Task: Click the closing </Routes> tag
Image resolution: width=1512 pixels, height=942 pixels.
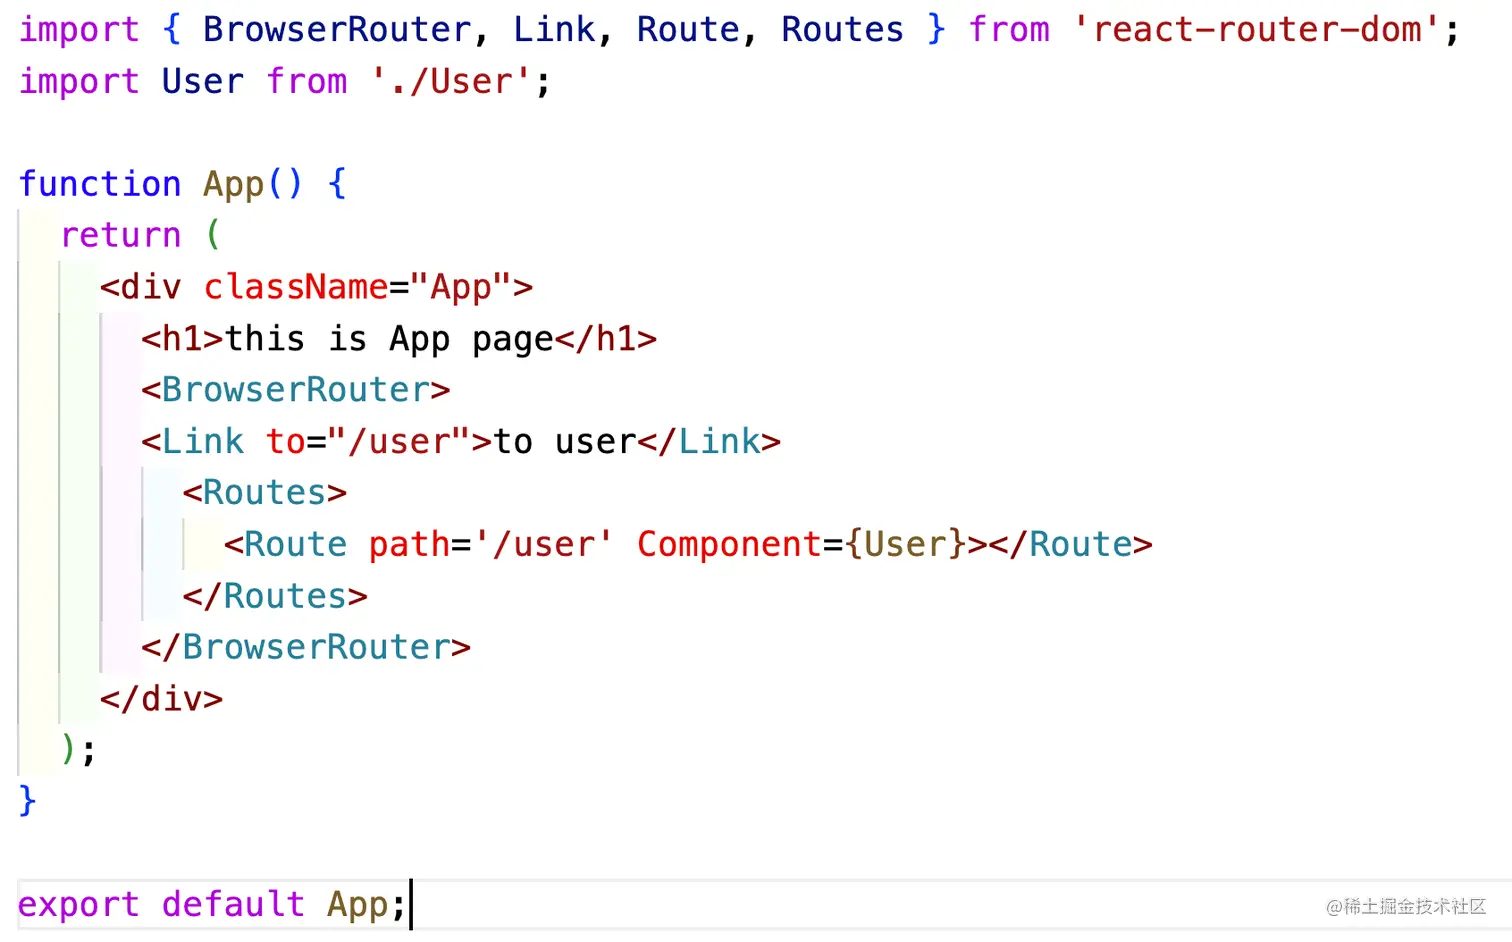Action: [x=275, y=596]
